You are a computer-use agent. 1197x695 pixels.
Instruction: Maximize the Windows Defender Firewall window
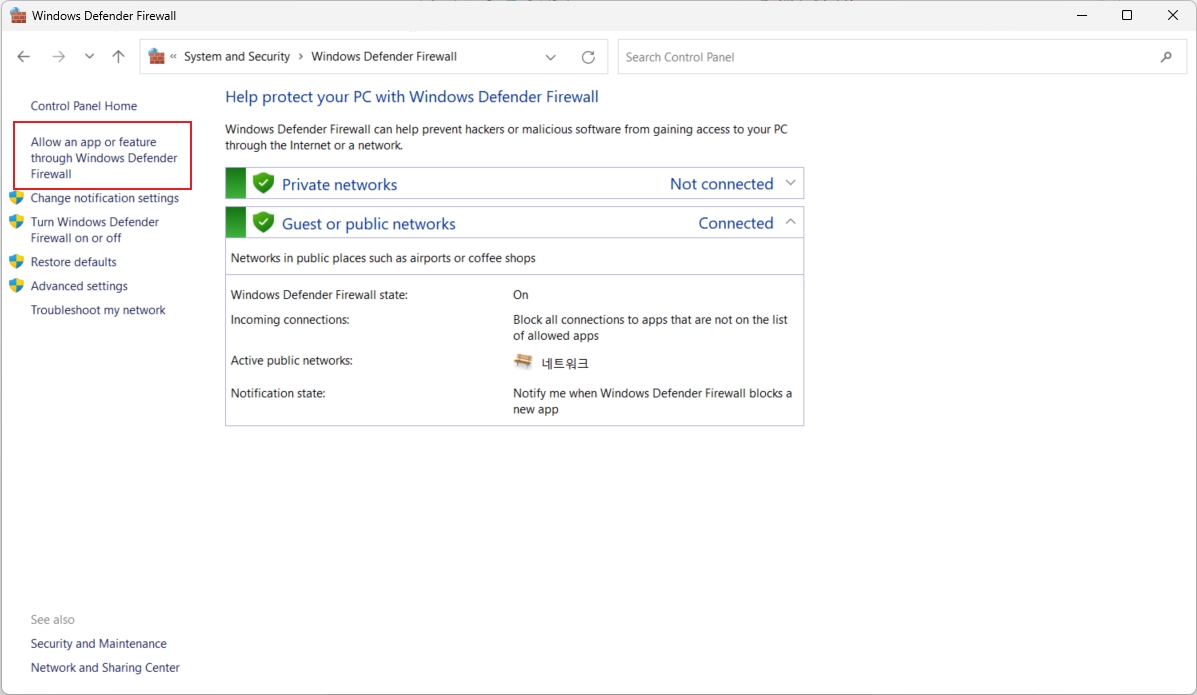(x=1127, y=15)
